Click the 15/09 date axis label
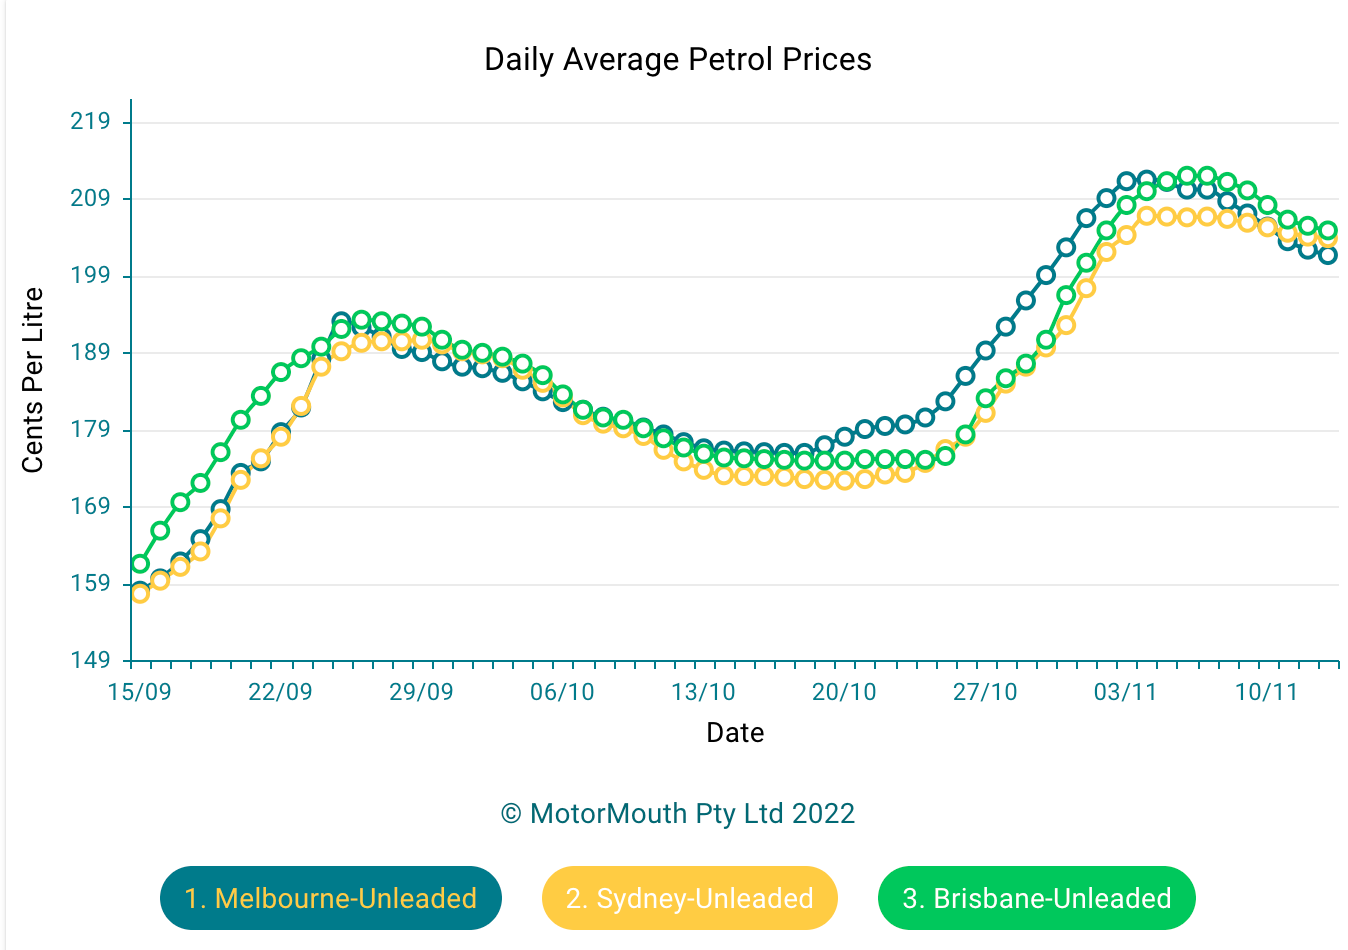 pos(139,692)
